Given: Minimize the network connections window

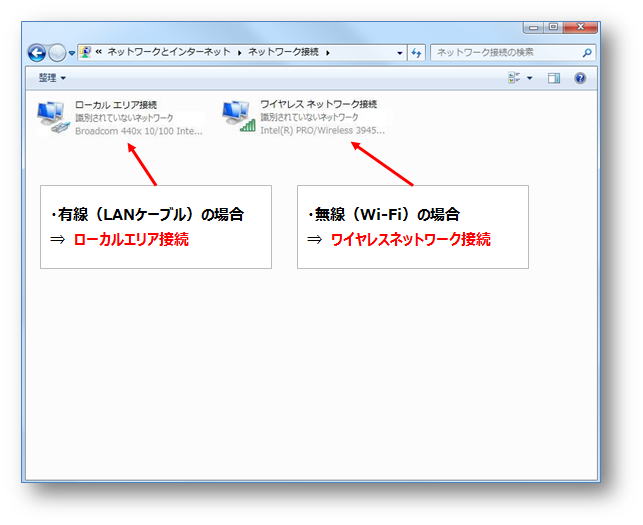Looking at the screenshot, I should point(534,27).
